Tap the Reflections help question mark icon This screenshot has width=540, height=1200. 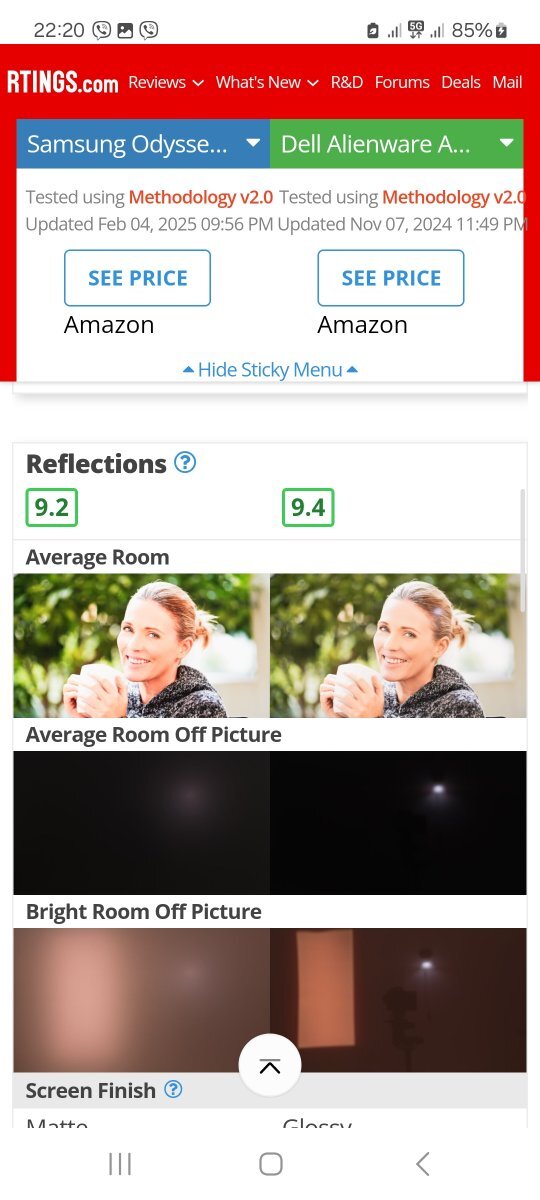185,463
